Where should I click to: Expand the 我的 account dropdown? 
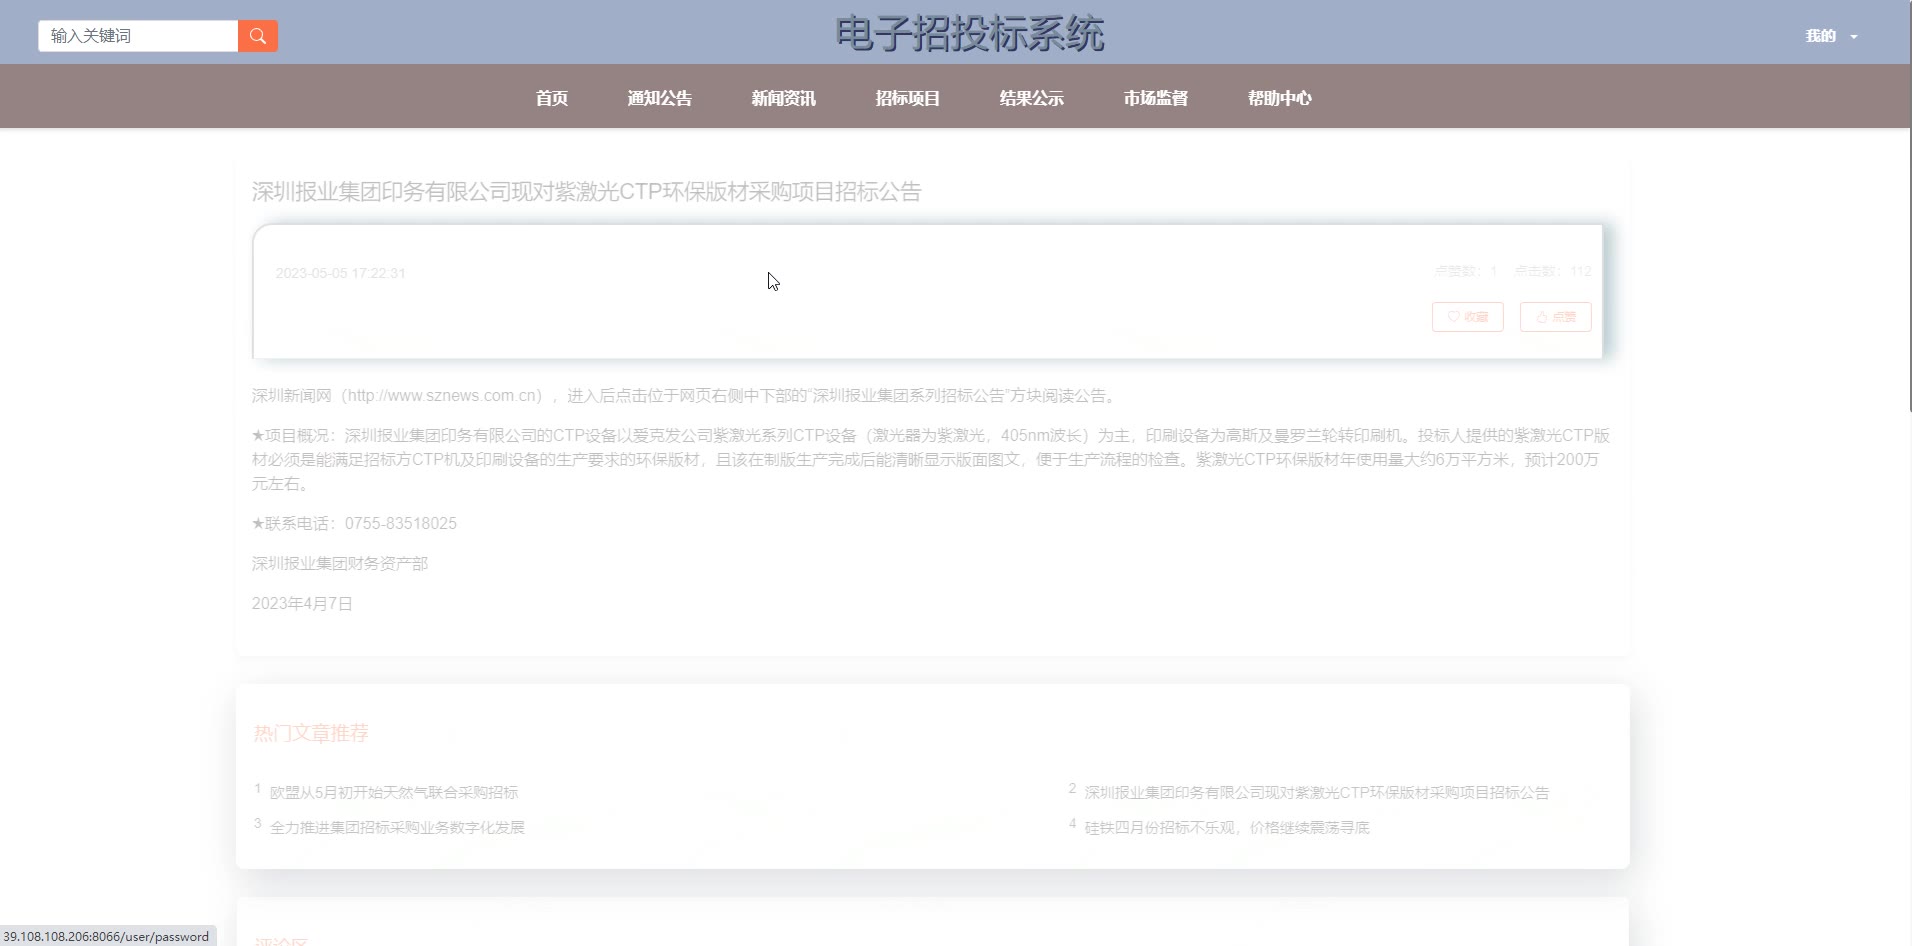pos(1831,36)
